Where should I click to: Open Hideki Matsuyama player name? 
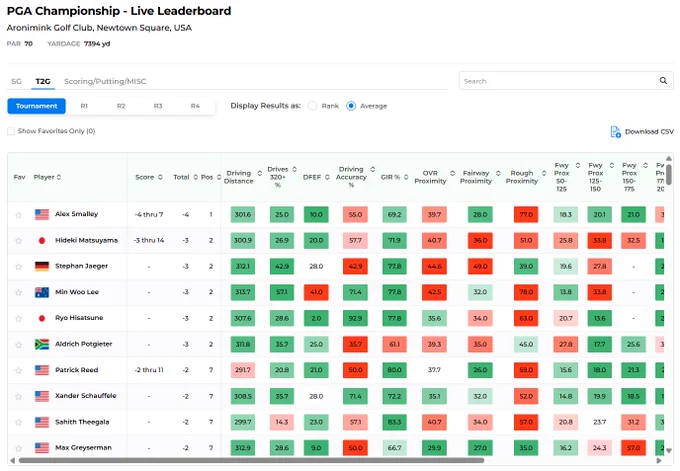click(x=86, y=240)
